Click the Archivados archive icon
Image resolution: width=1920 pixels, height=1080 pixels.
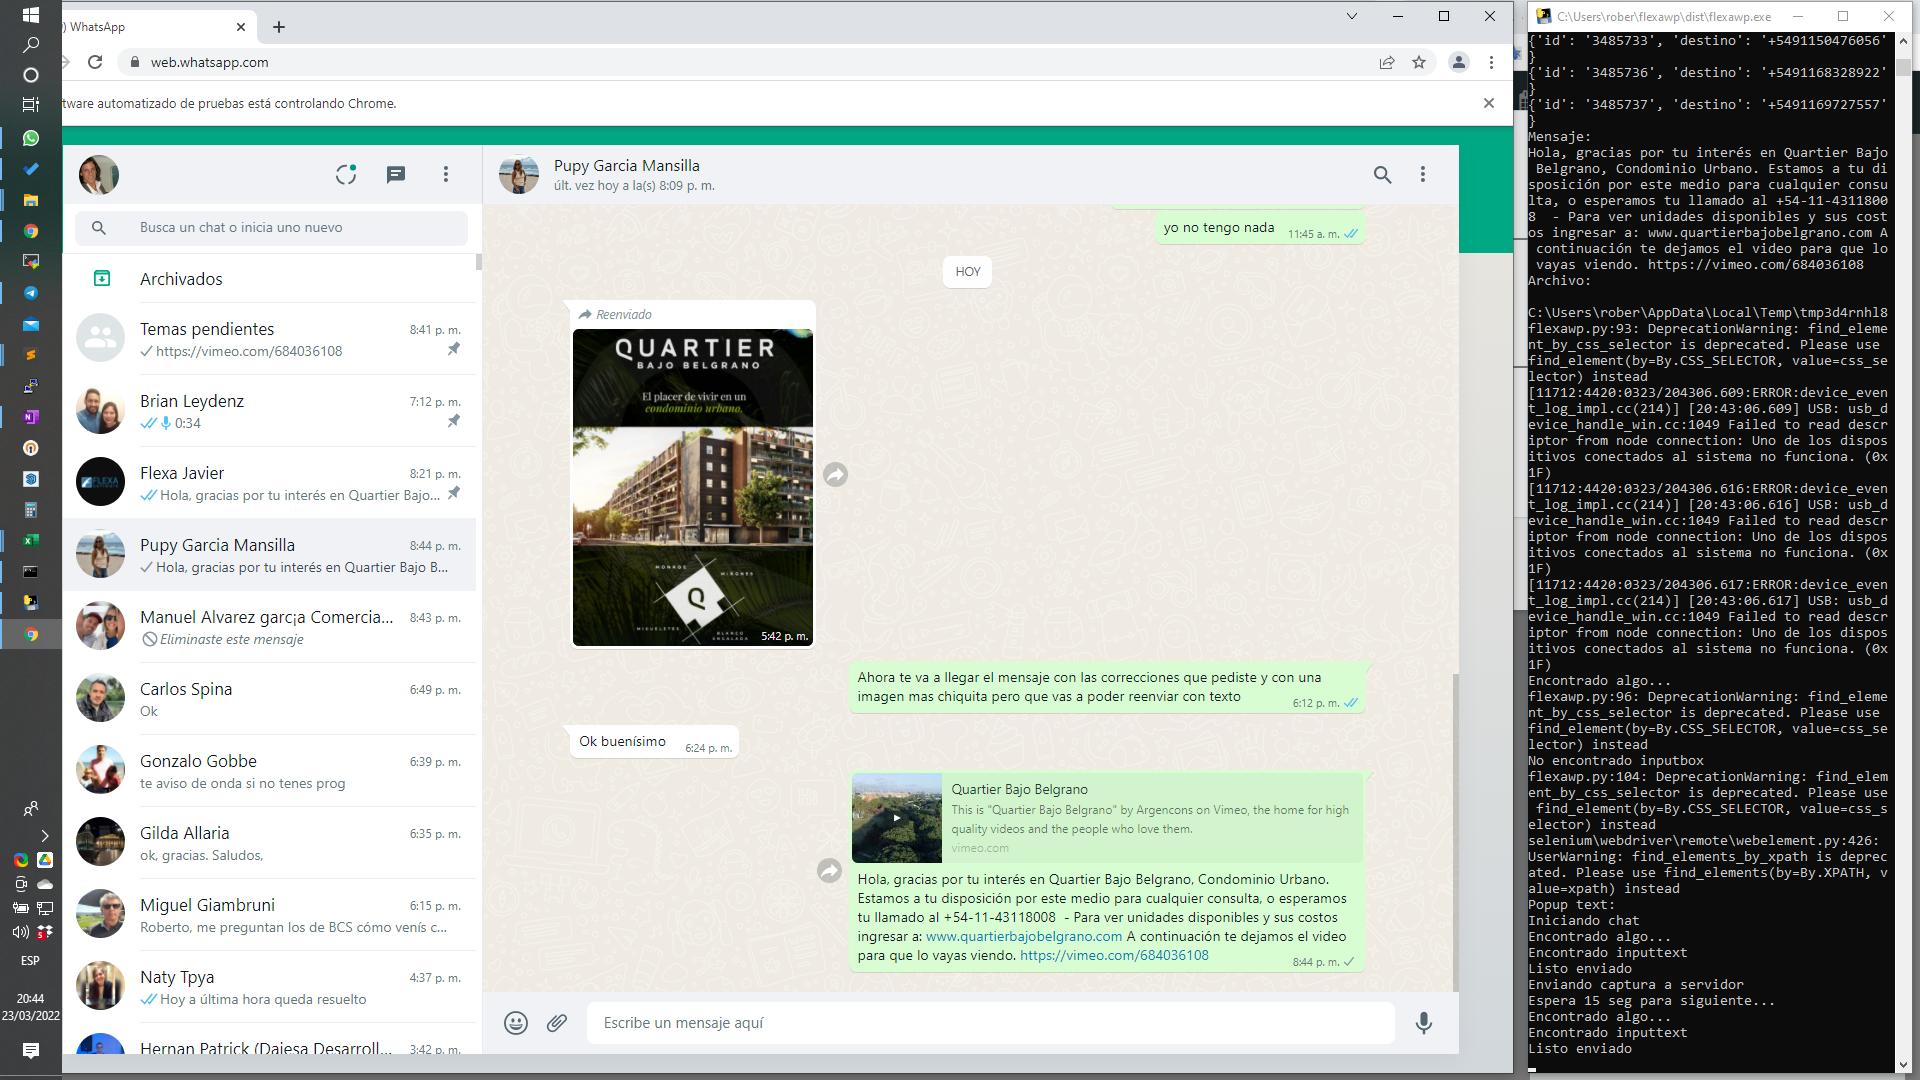pos(102,278)
